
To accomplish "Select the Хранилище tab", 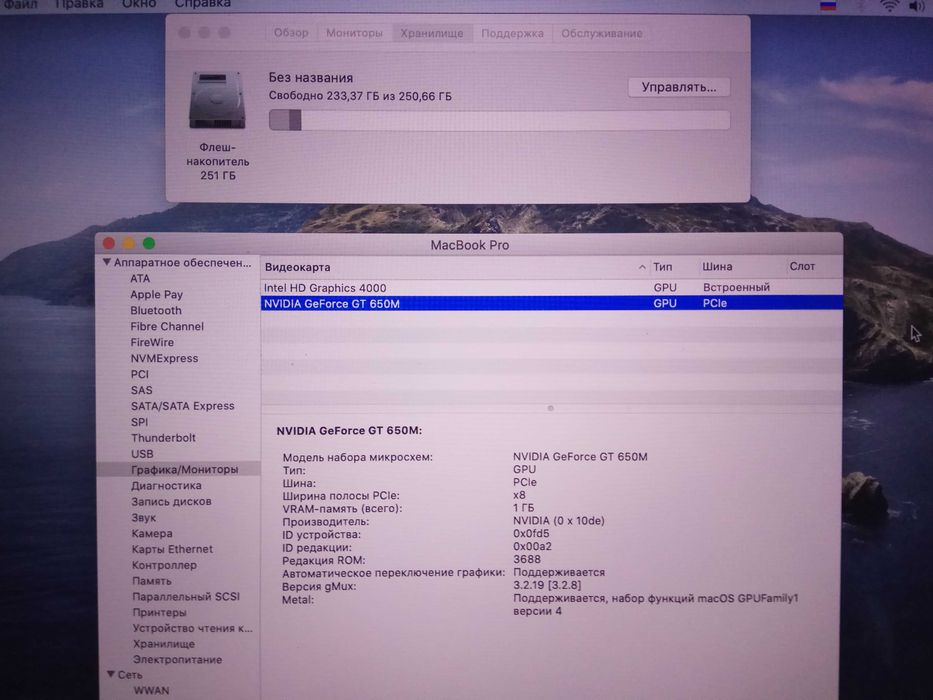I will click(431, 33).
